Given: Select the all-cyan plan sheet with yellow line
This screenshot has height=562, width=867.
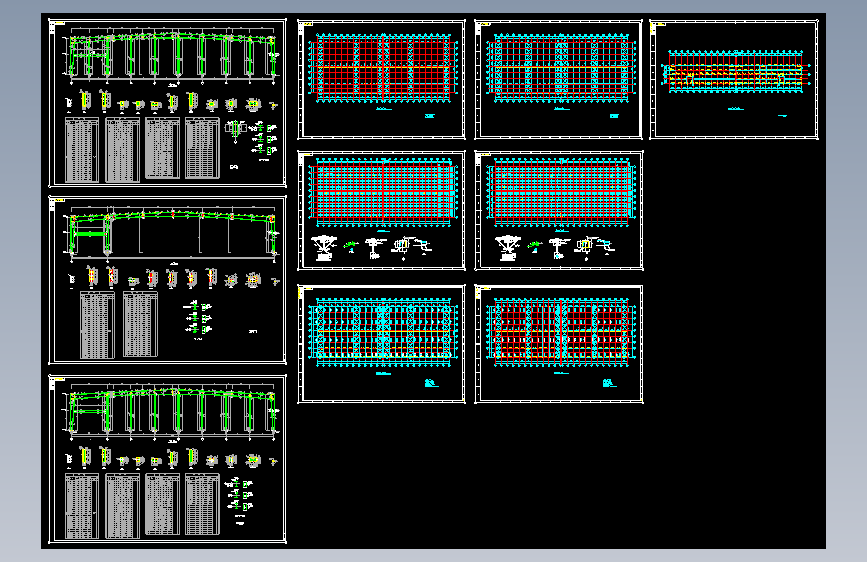Looking at the screenshot, I should (382, 344).
